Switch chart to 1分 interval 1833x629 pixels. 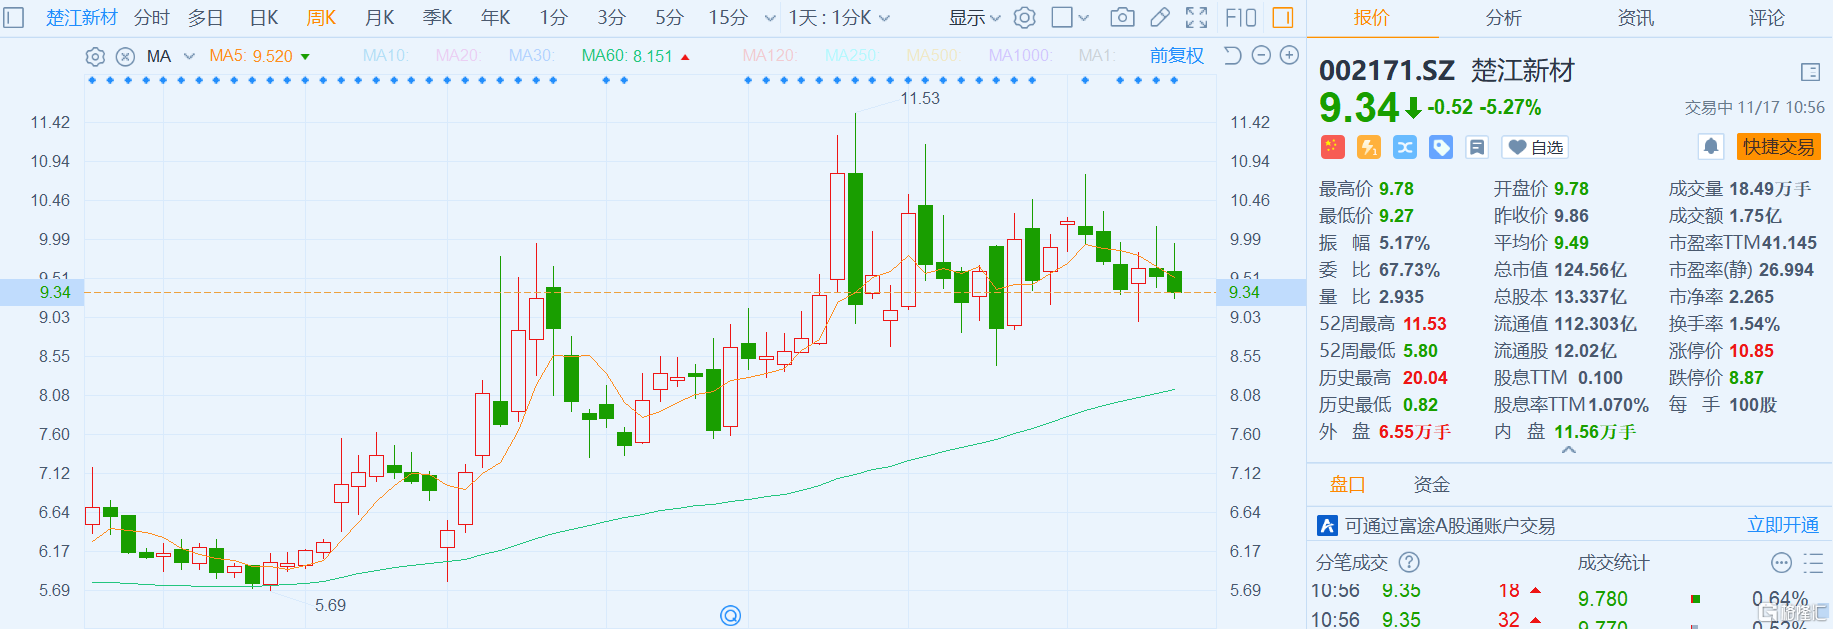click(x=554, y=18)
